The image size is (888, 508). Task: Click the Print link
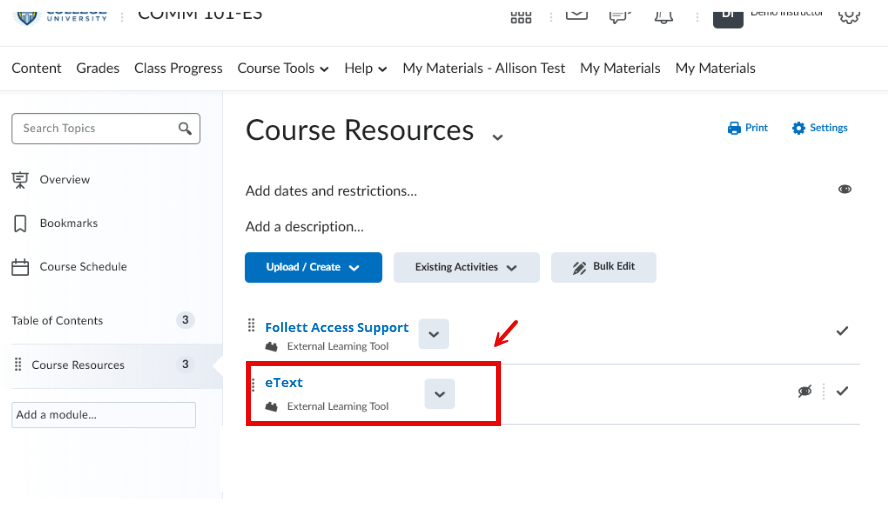[756, 128]
